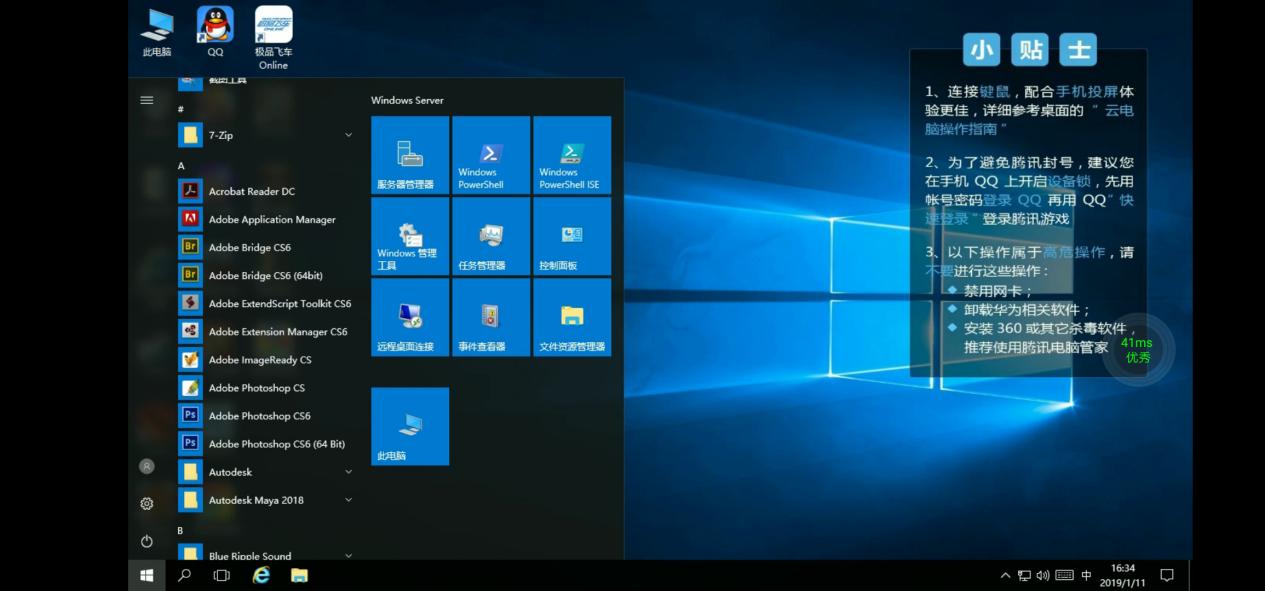Launch Adobe ExtendScript Toolkit CS6
Screen dimensions: 1265x591
266,303
